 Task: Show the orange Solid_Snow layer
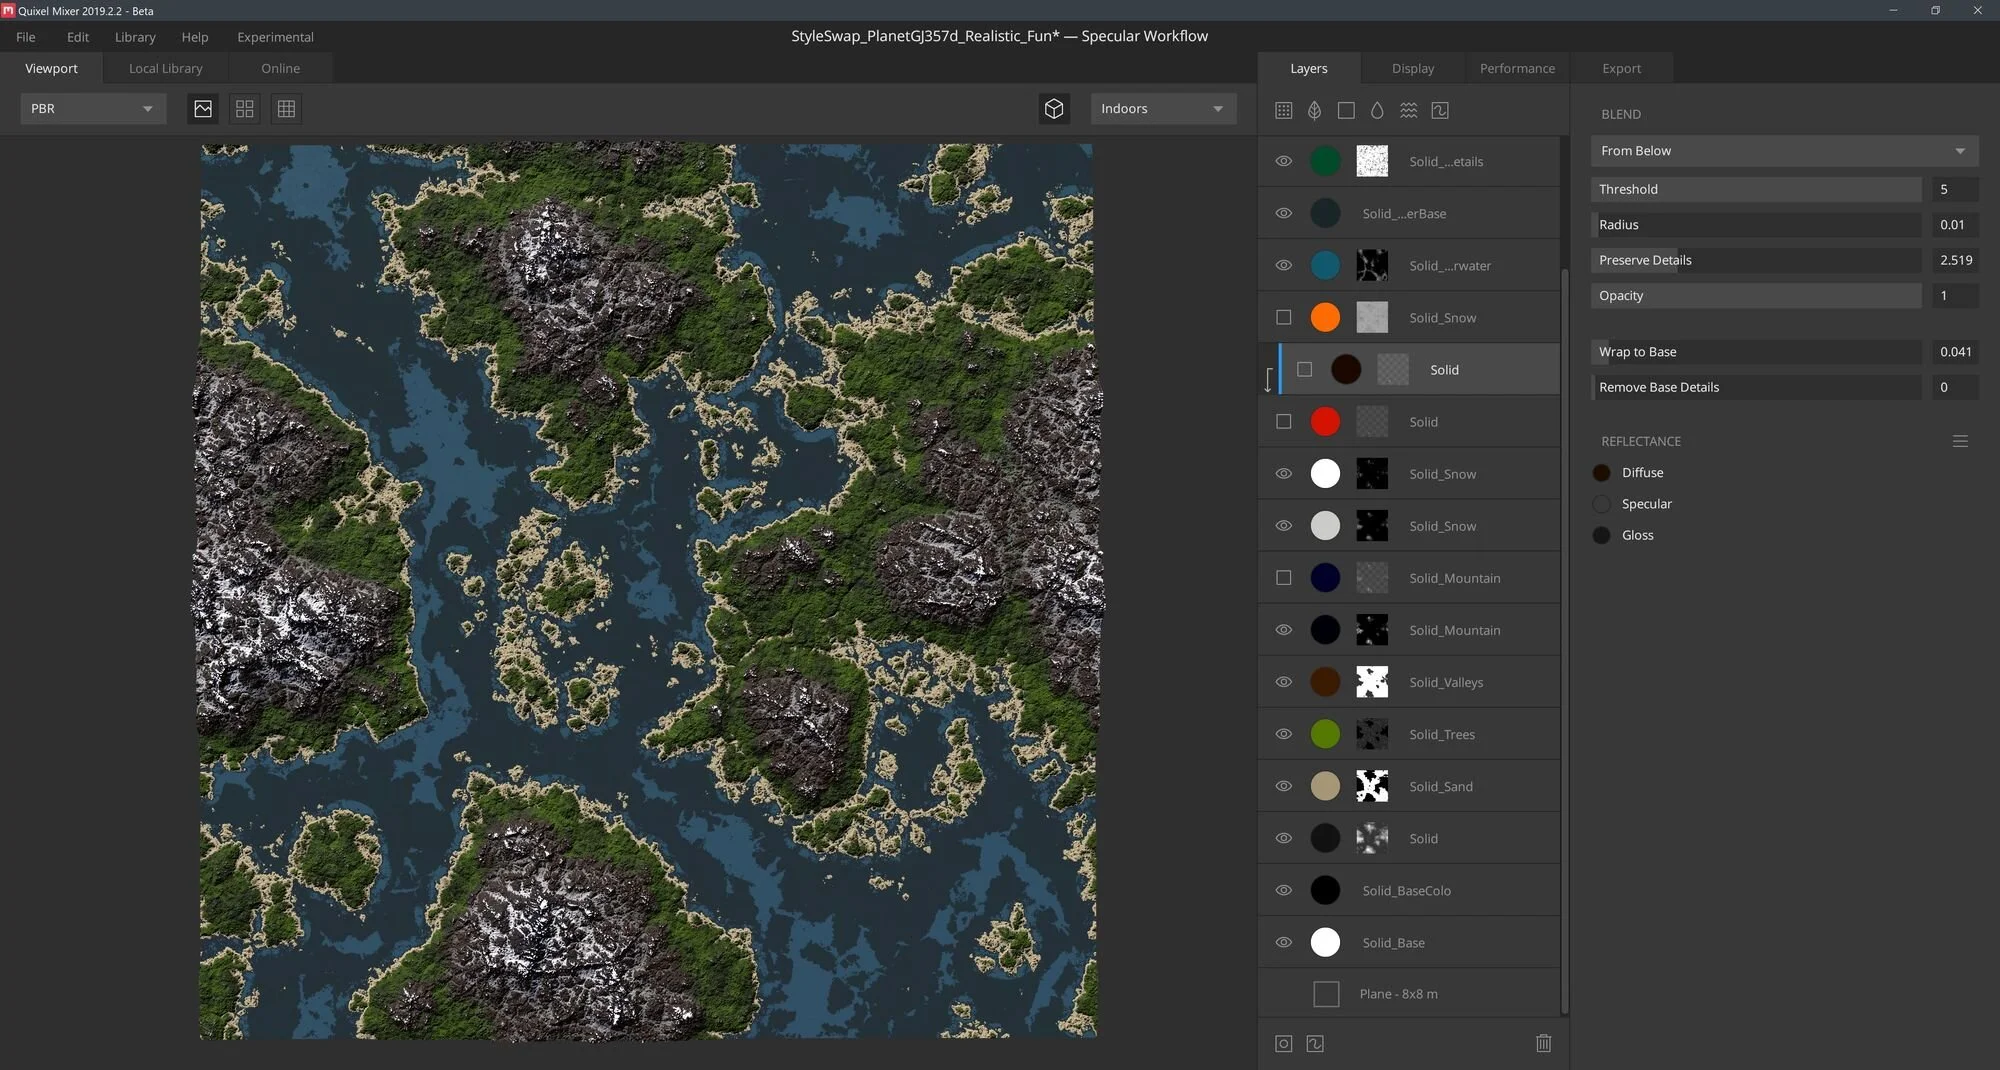[1284, 318]
